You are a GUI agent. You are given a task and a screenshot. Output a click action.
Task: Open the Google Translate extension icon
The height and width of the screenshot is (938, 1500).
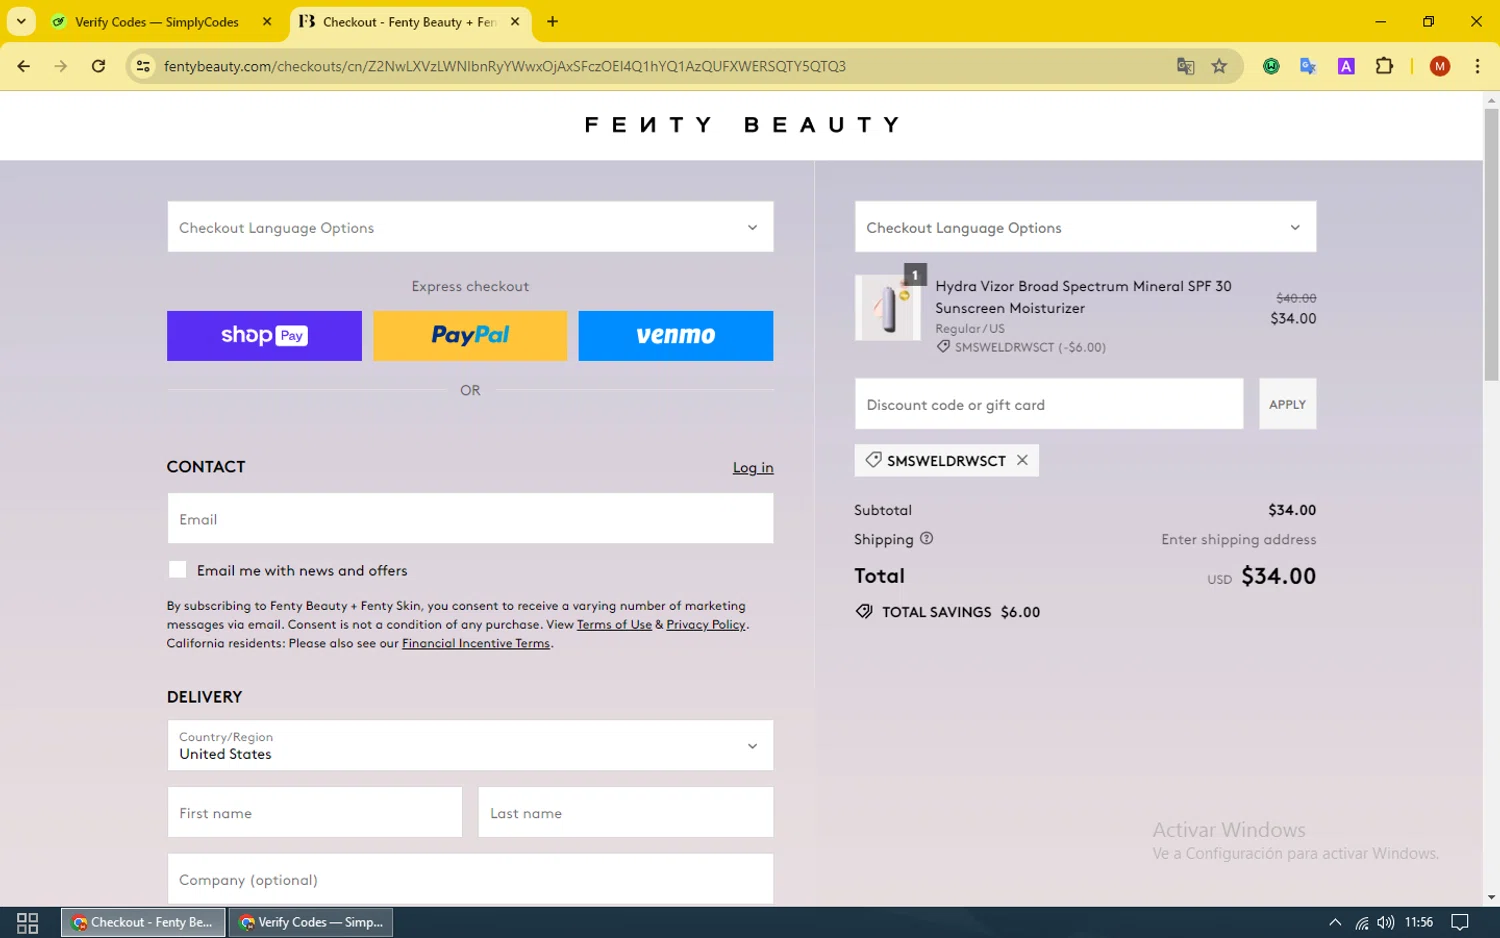pos(1308,66)
